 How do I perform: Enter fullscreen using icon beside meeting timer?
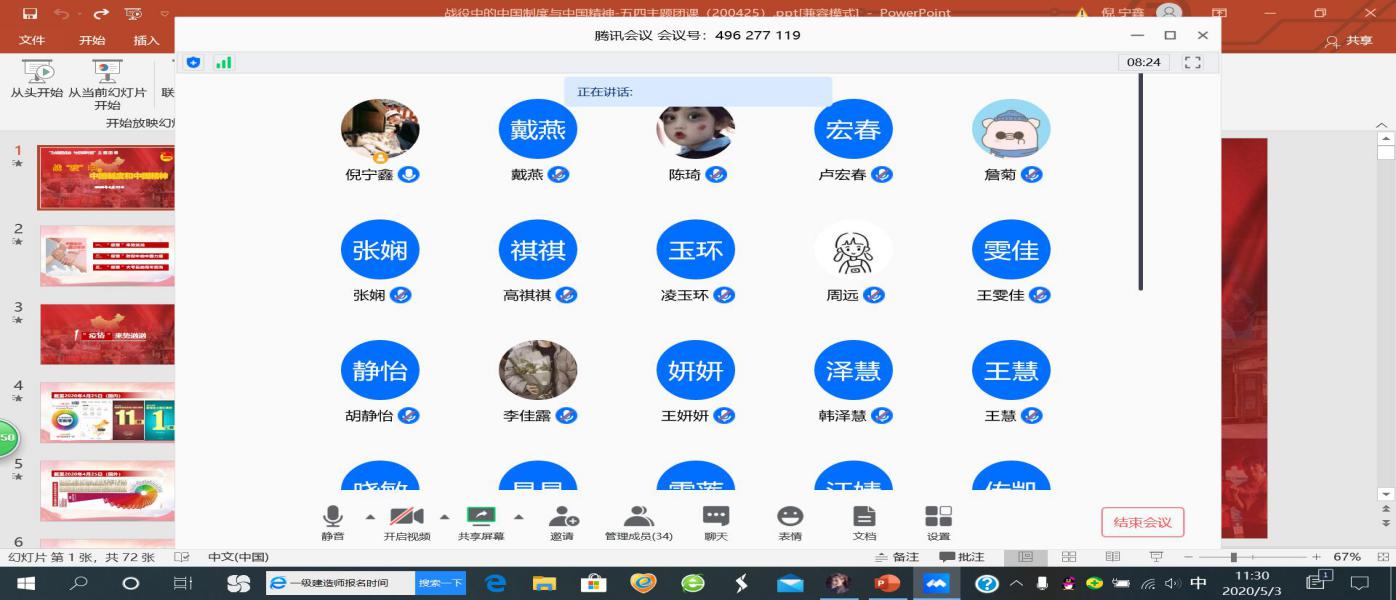coord(1192,62)
